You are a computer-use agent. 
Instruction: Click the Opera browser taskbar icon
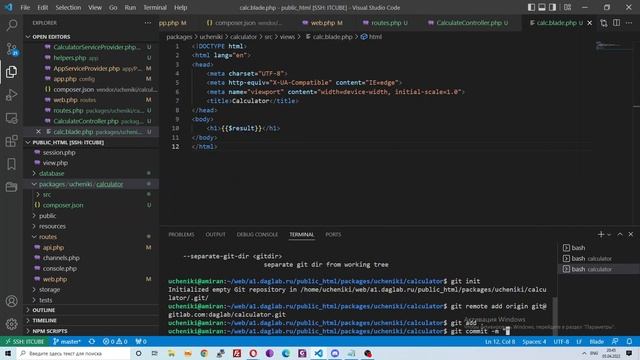253,353
